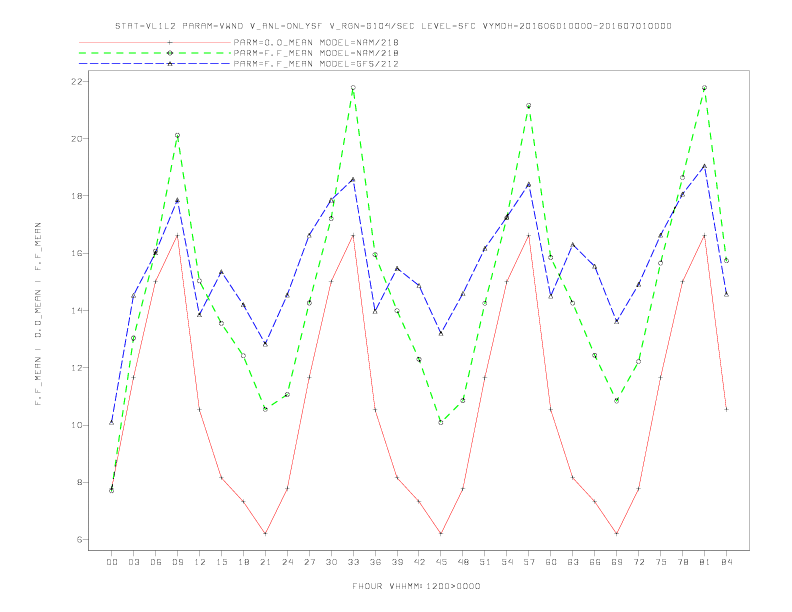Click x-axis forecast hour label 30

[331, 562]
